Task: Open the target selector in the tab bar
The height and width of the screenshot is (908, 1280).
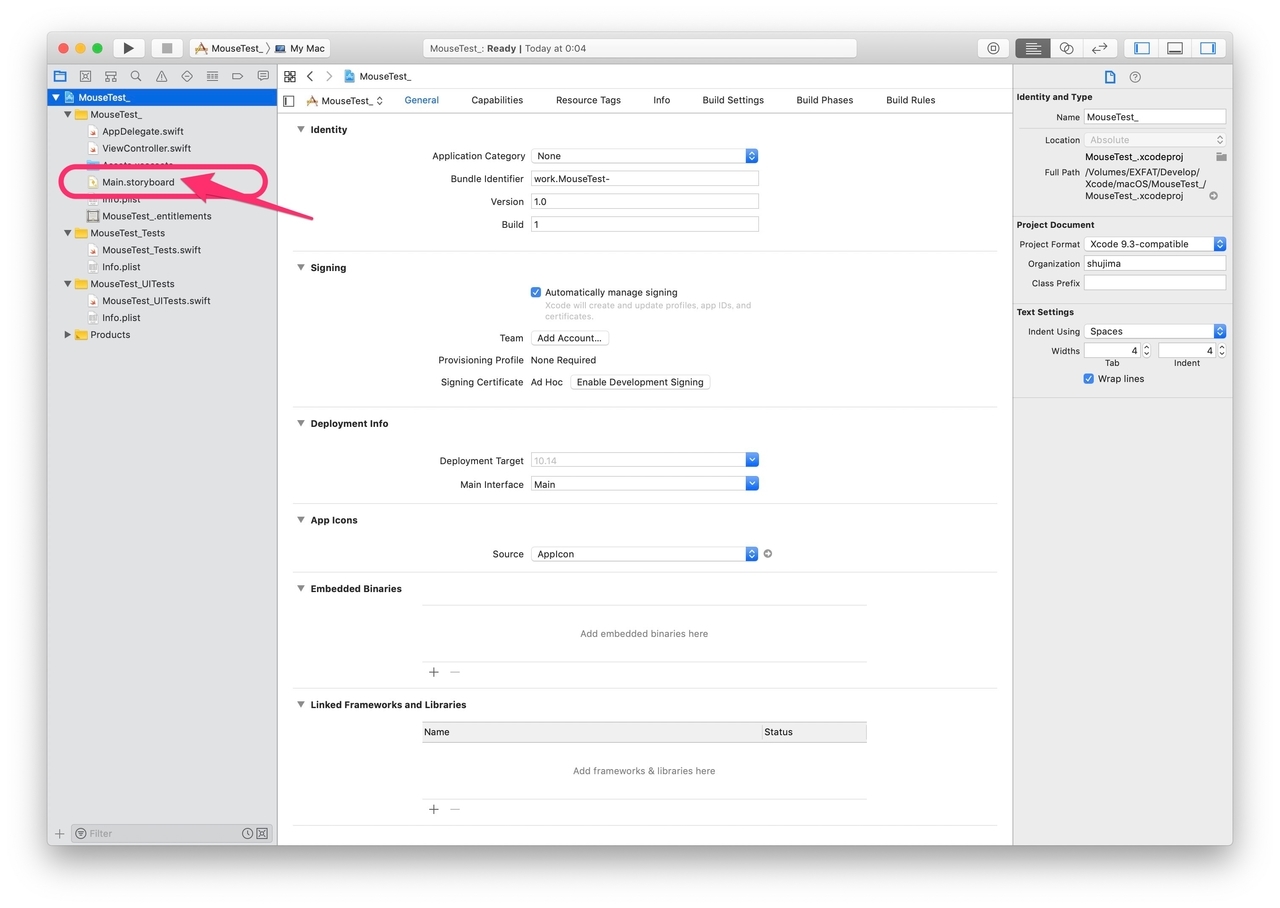Action: coord(345,101)
